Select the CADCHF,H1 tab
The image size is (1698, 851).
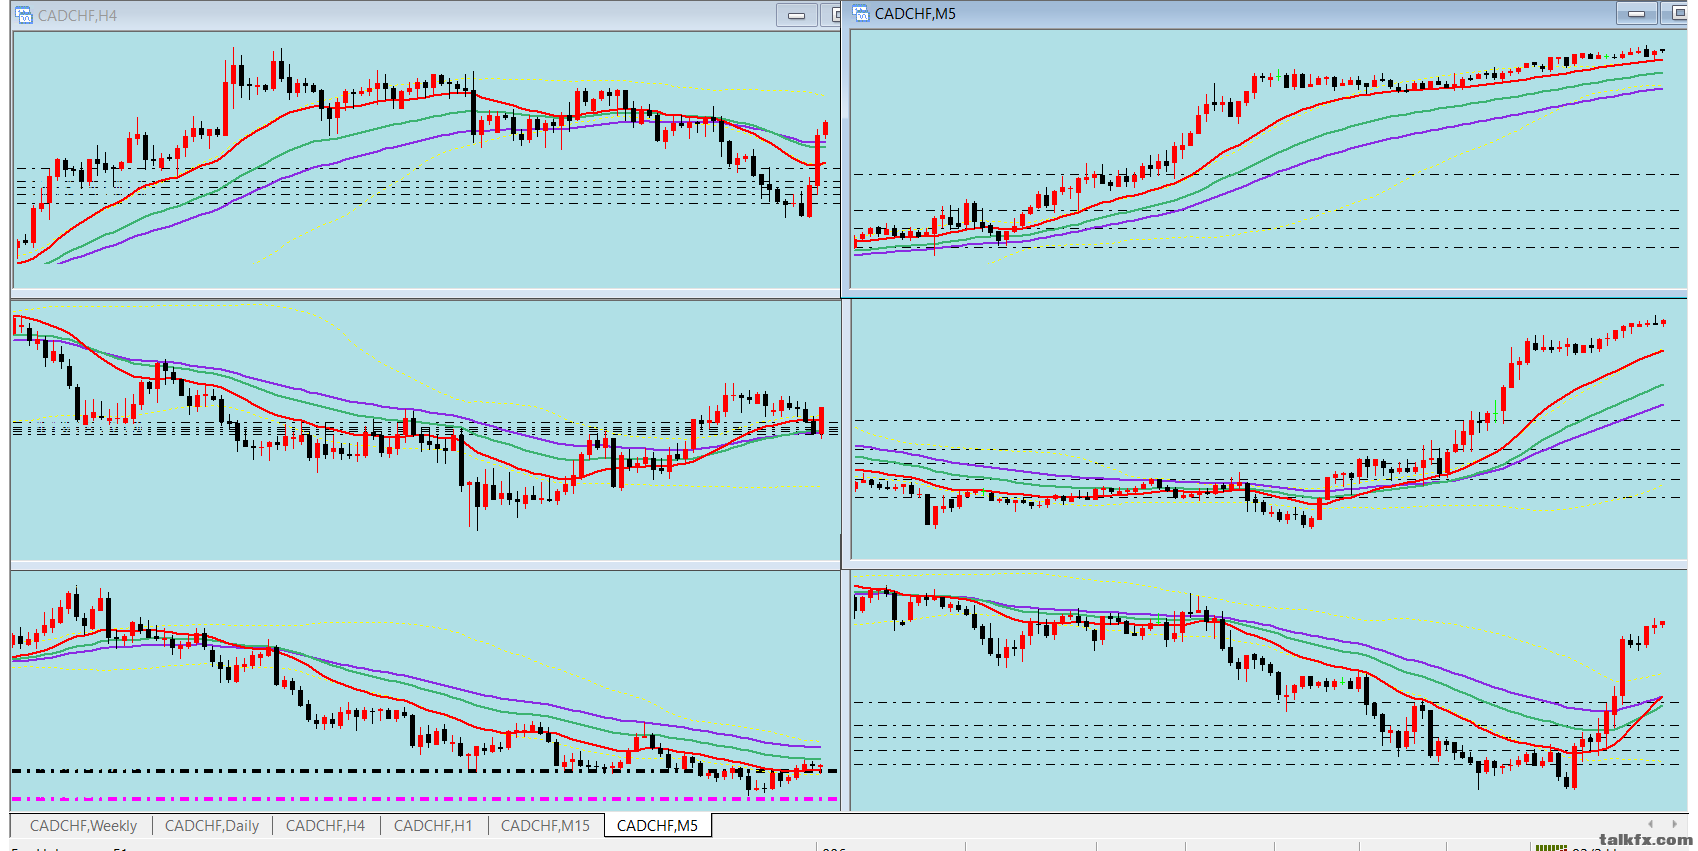(x=433, y=826)
